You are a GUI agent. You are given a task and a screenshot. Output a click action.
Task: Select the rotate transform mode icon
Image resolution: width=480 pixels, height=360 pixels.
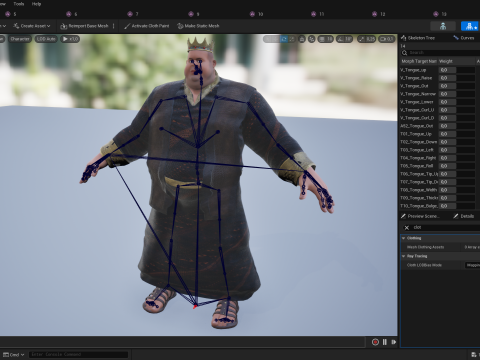point(284,39)
